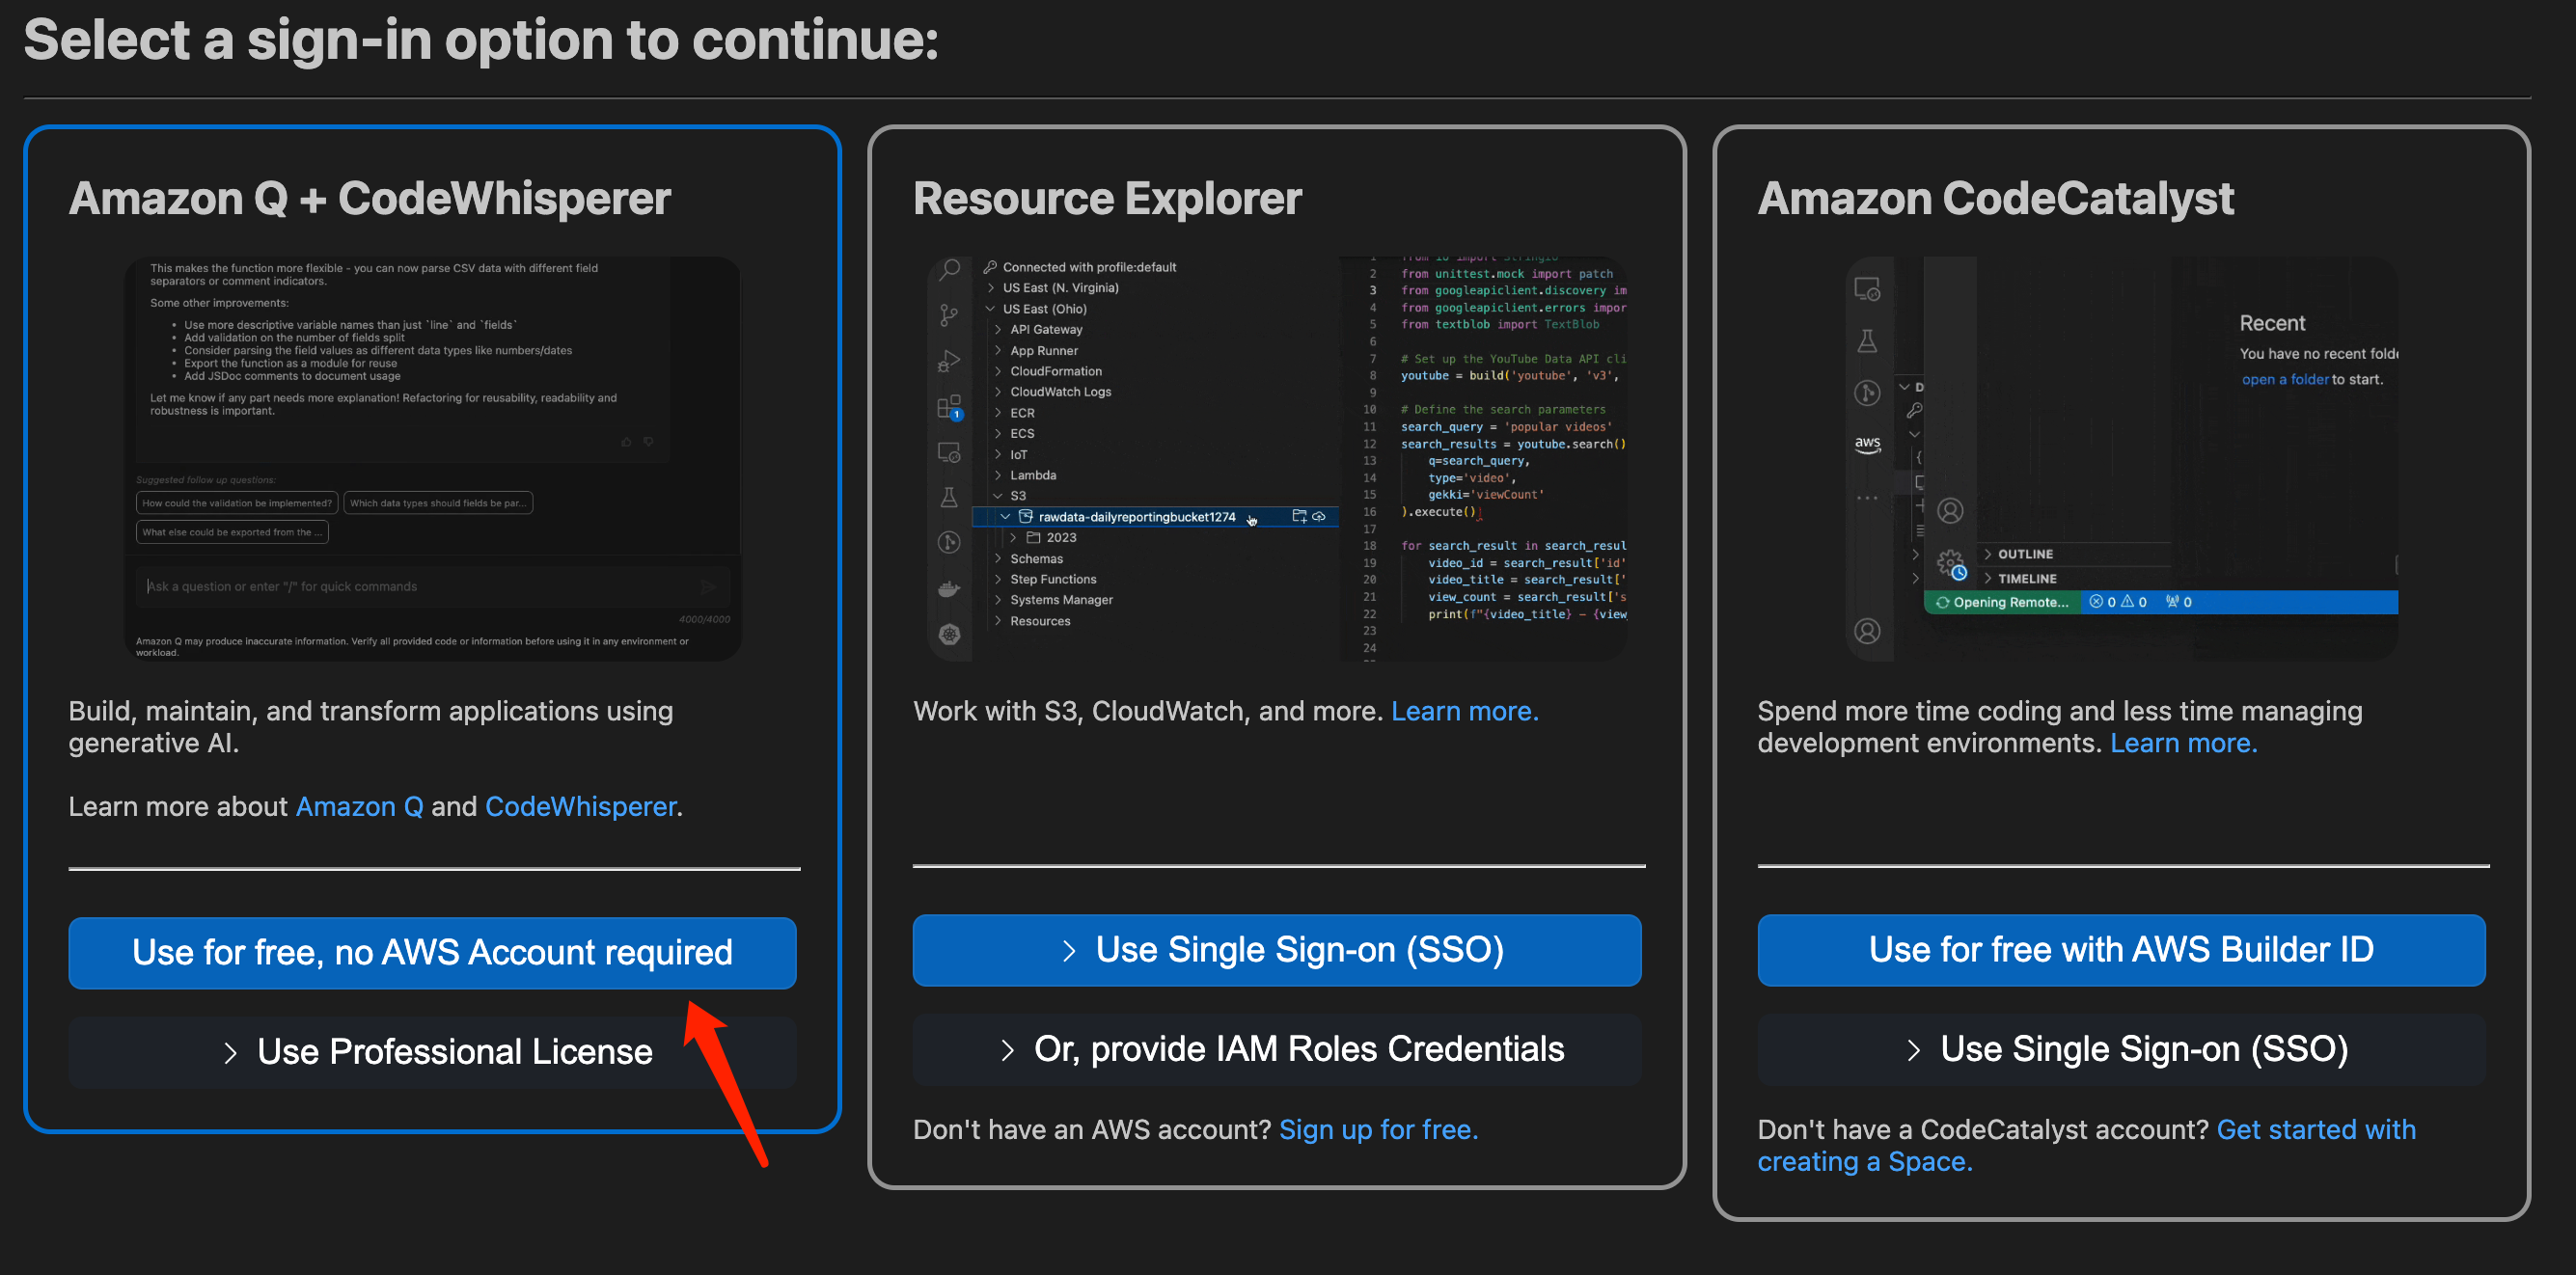Click "Build, maintain, and transform applications" description
This screenshot has height=1275, width=2576.
coord(371,727)
